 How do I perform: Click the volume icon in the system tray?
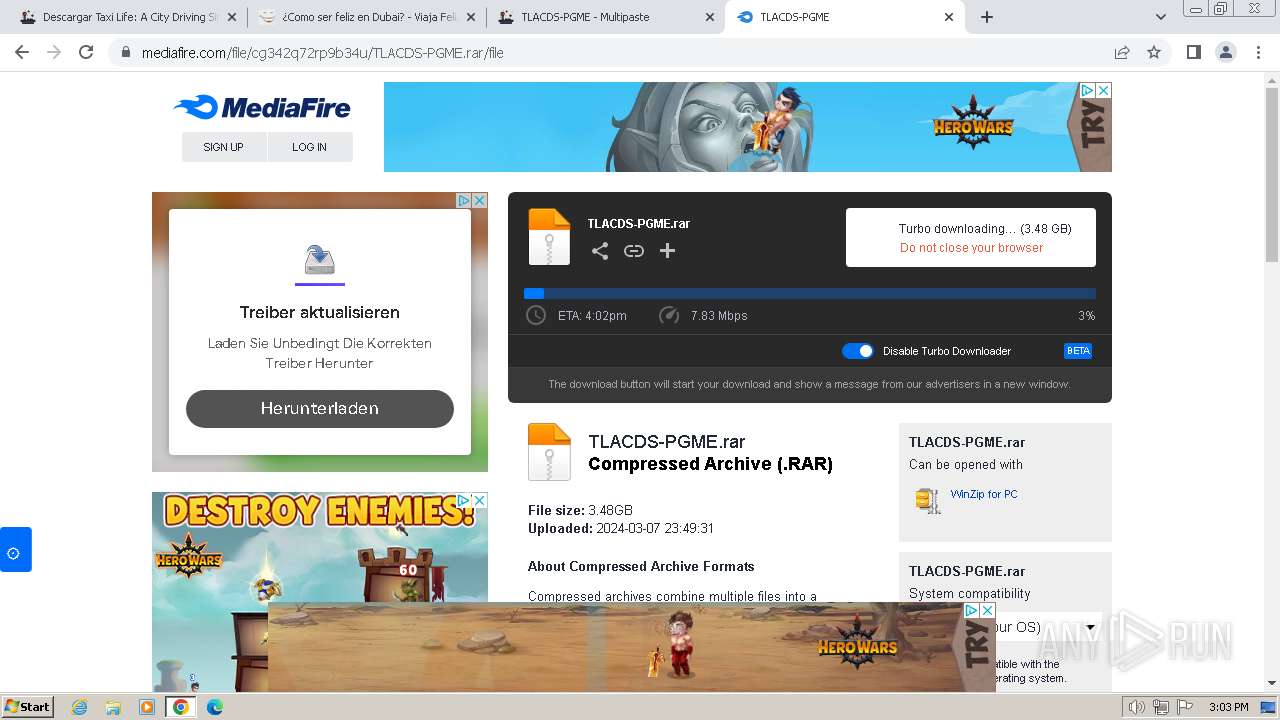[1137, 707]
